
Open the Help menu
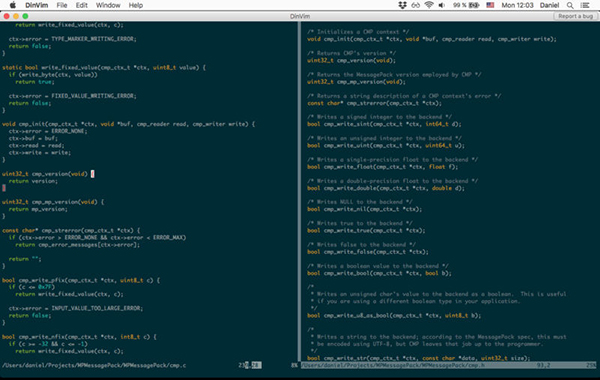pyautogui.click(x=135, y=5)
